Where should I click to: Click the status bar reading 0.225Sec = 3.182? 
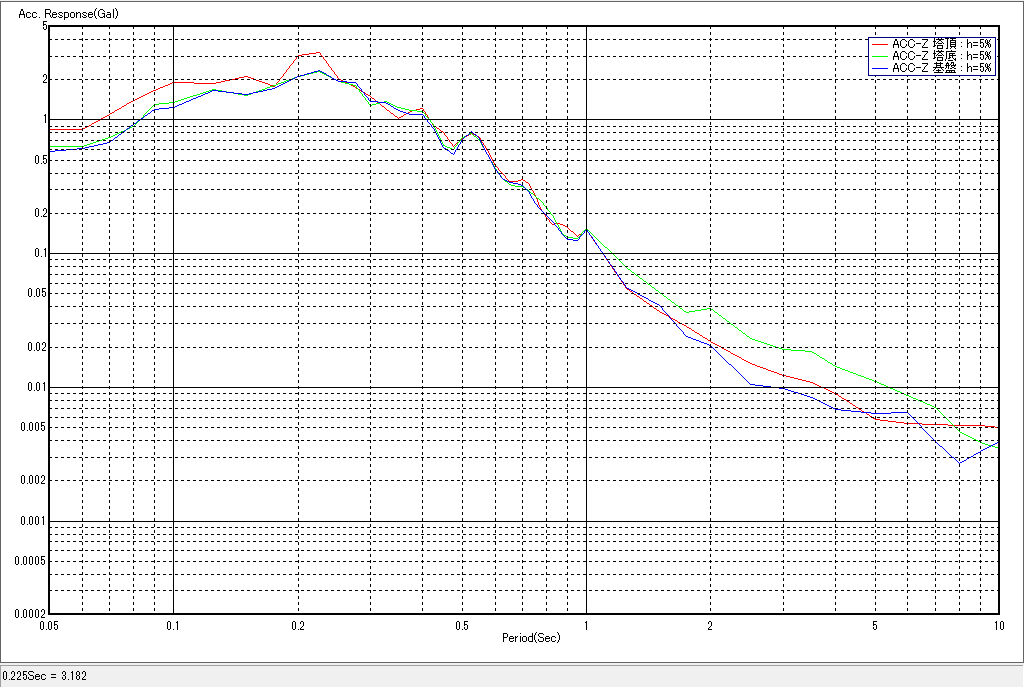(x=45, y=676)
